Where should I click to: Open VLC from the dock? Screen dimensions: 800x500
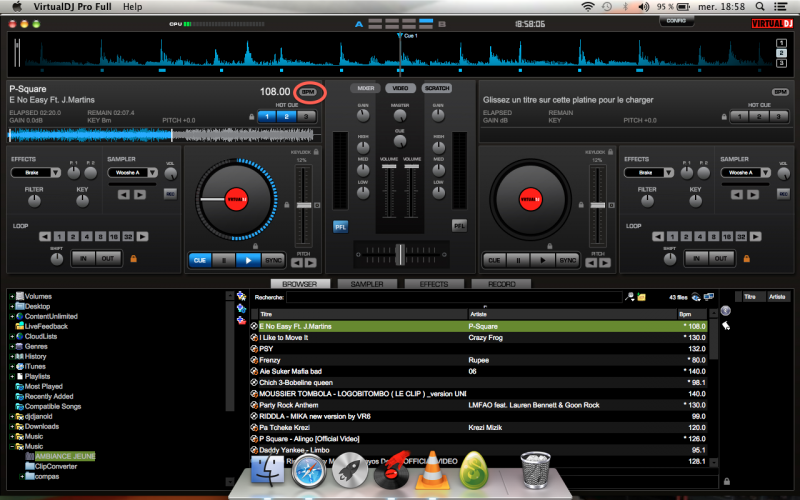point(432,468)
